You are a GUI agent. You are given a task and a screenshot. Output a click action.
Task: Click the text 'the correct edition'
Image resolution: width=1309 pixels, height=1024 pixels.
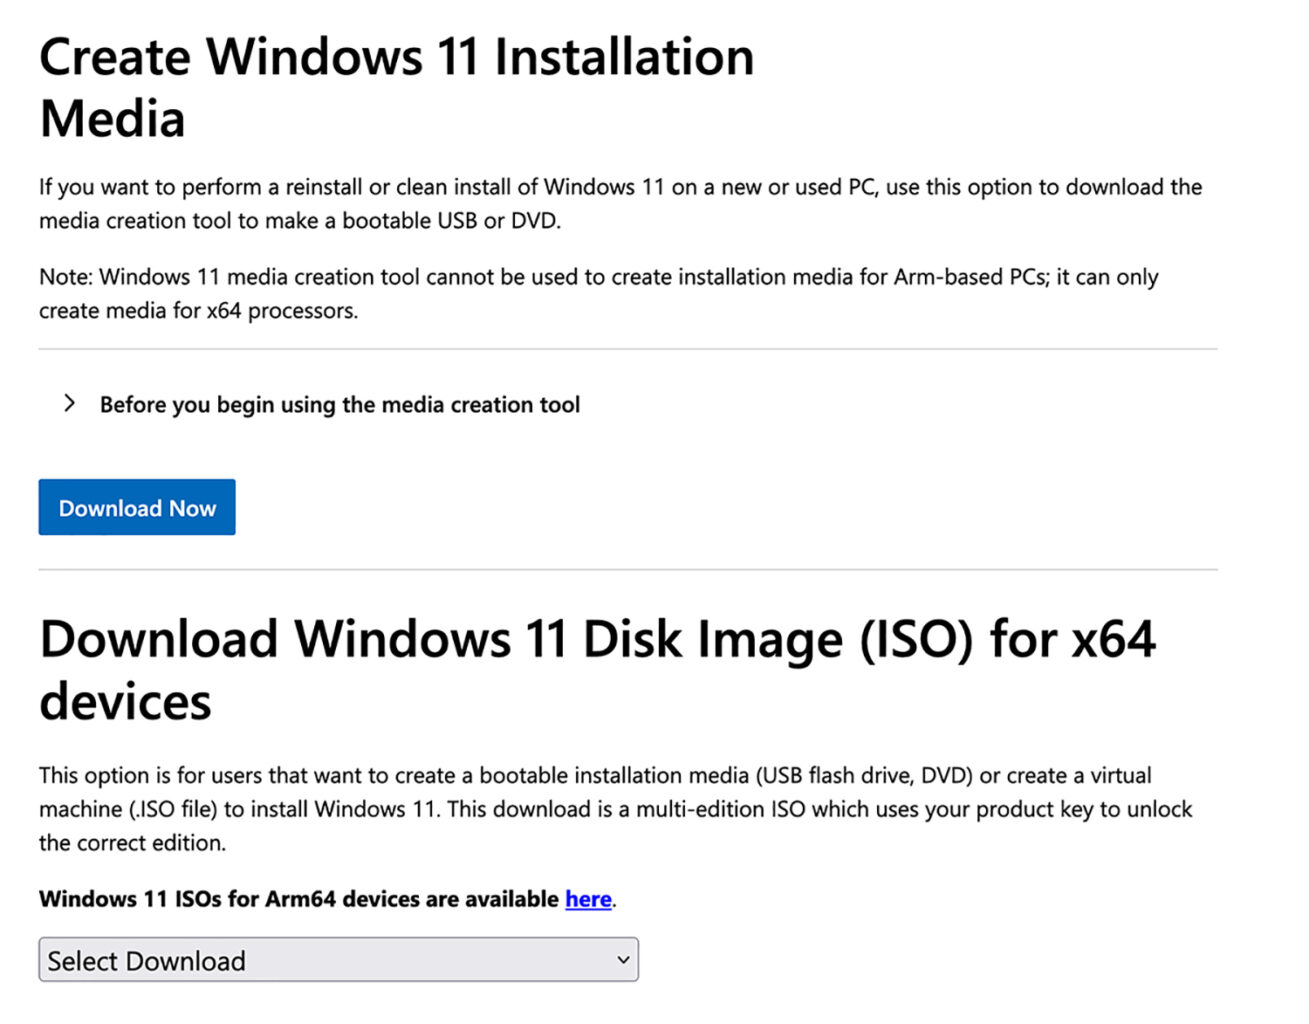131,843
